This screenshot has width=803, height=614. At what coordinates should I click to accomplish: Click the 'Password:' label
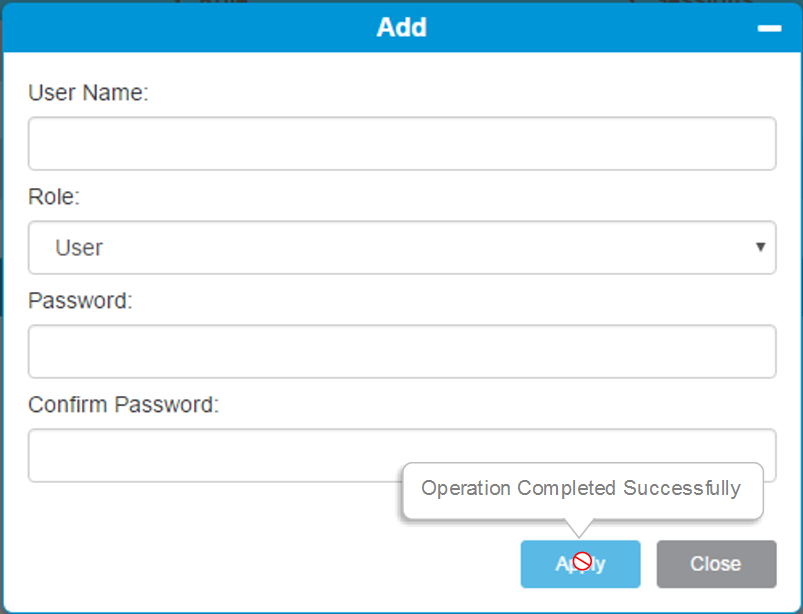pyautogui.click(x=80, y=301)
